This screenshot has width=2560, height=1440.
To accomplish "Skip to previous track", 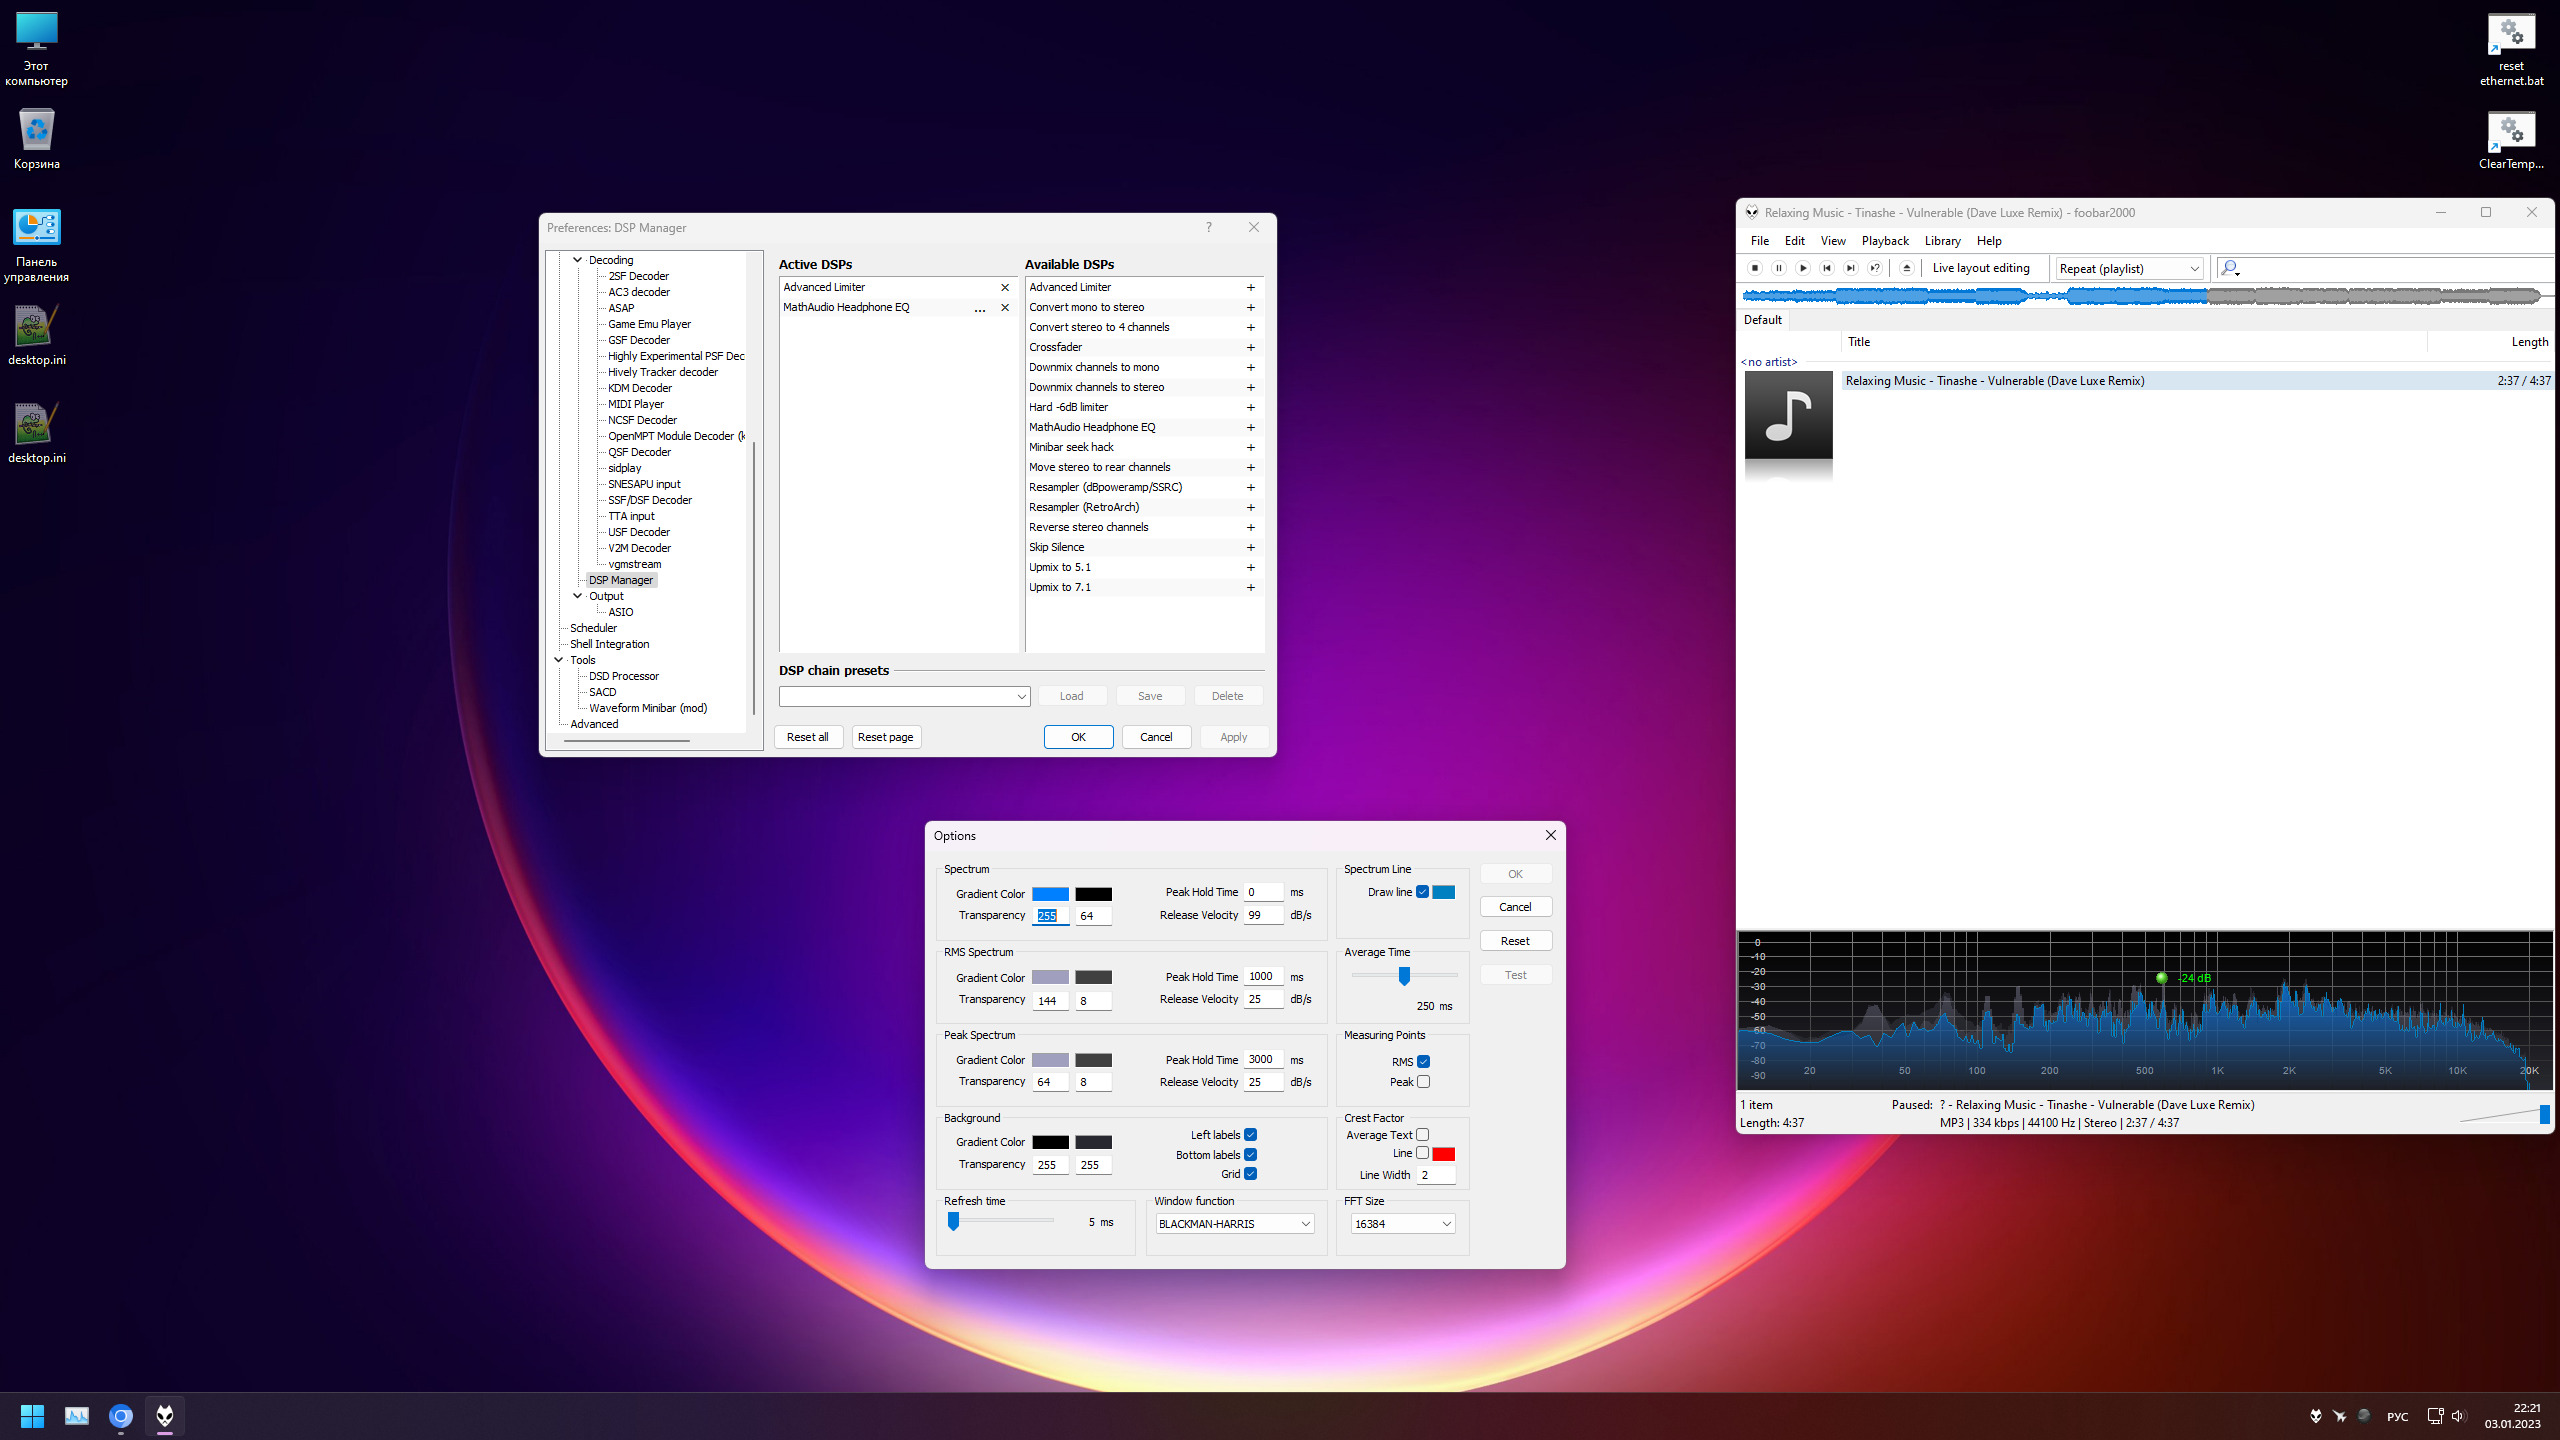I will [1827, 268].
